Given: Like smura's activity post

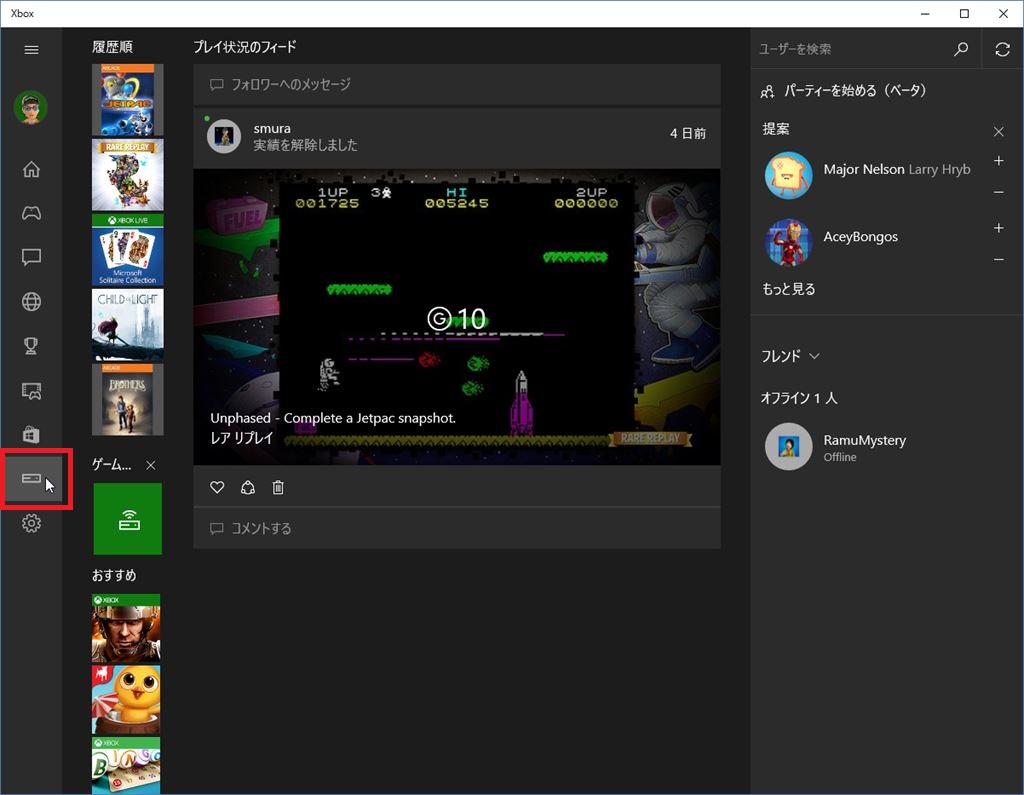Looking at the screenshot, I should [217, 487].
